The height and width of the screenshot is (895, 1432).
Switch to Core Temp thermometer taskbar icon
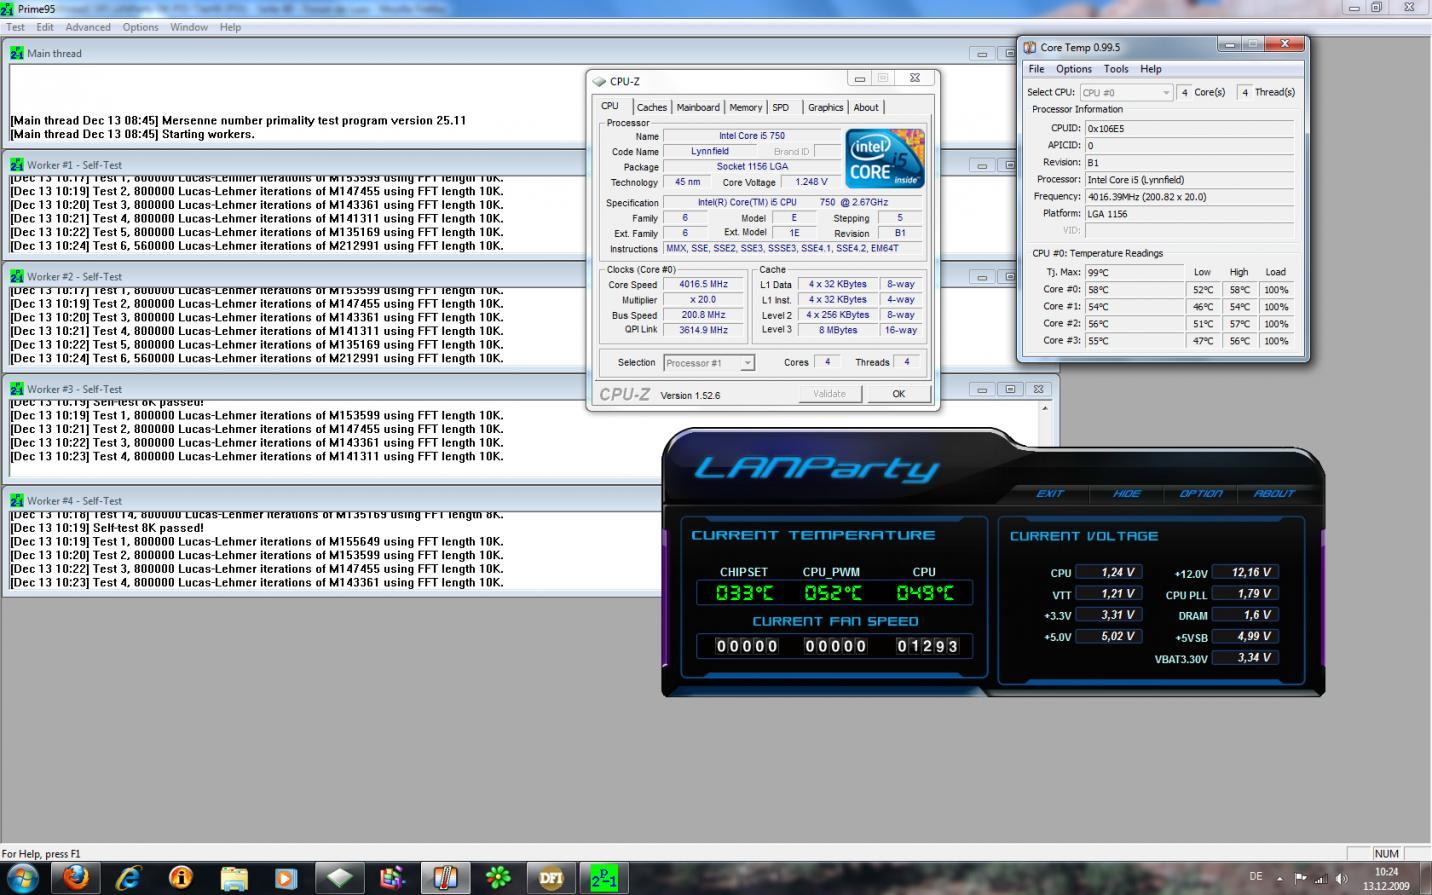pyautogui.click(x=446, y=878)
